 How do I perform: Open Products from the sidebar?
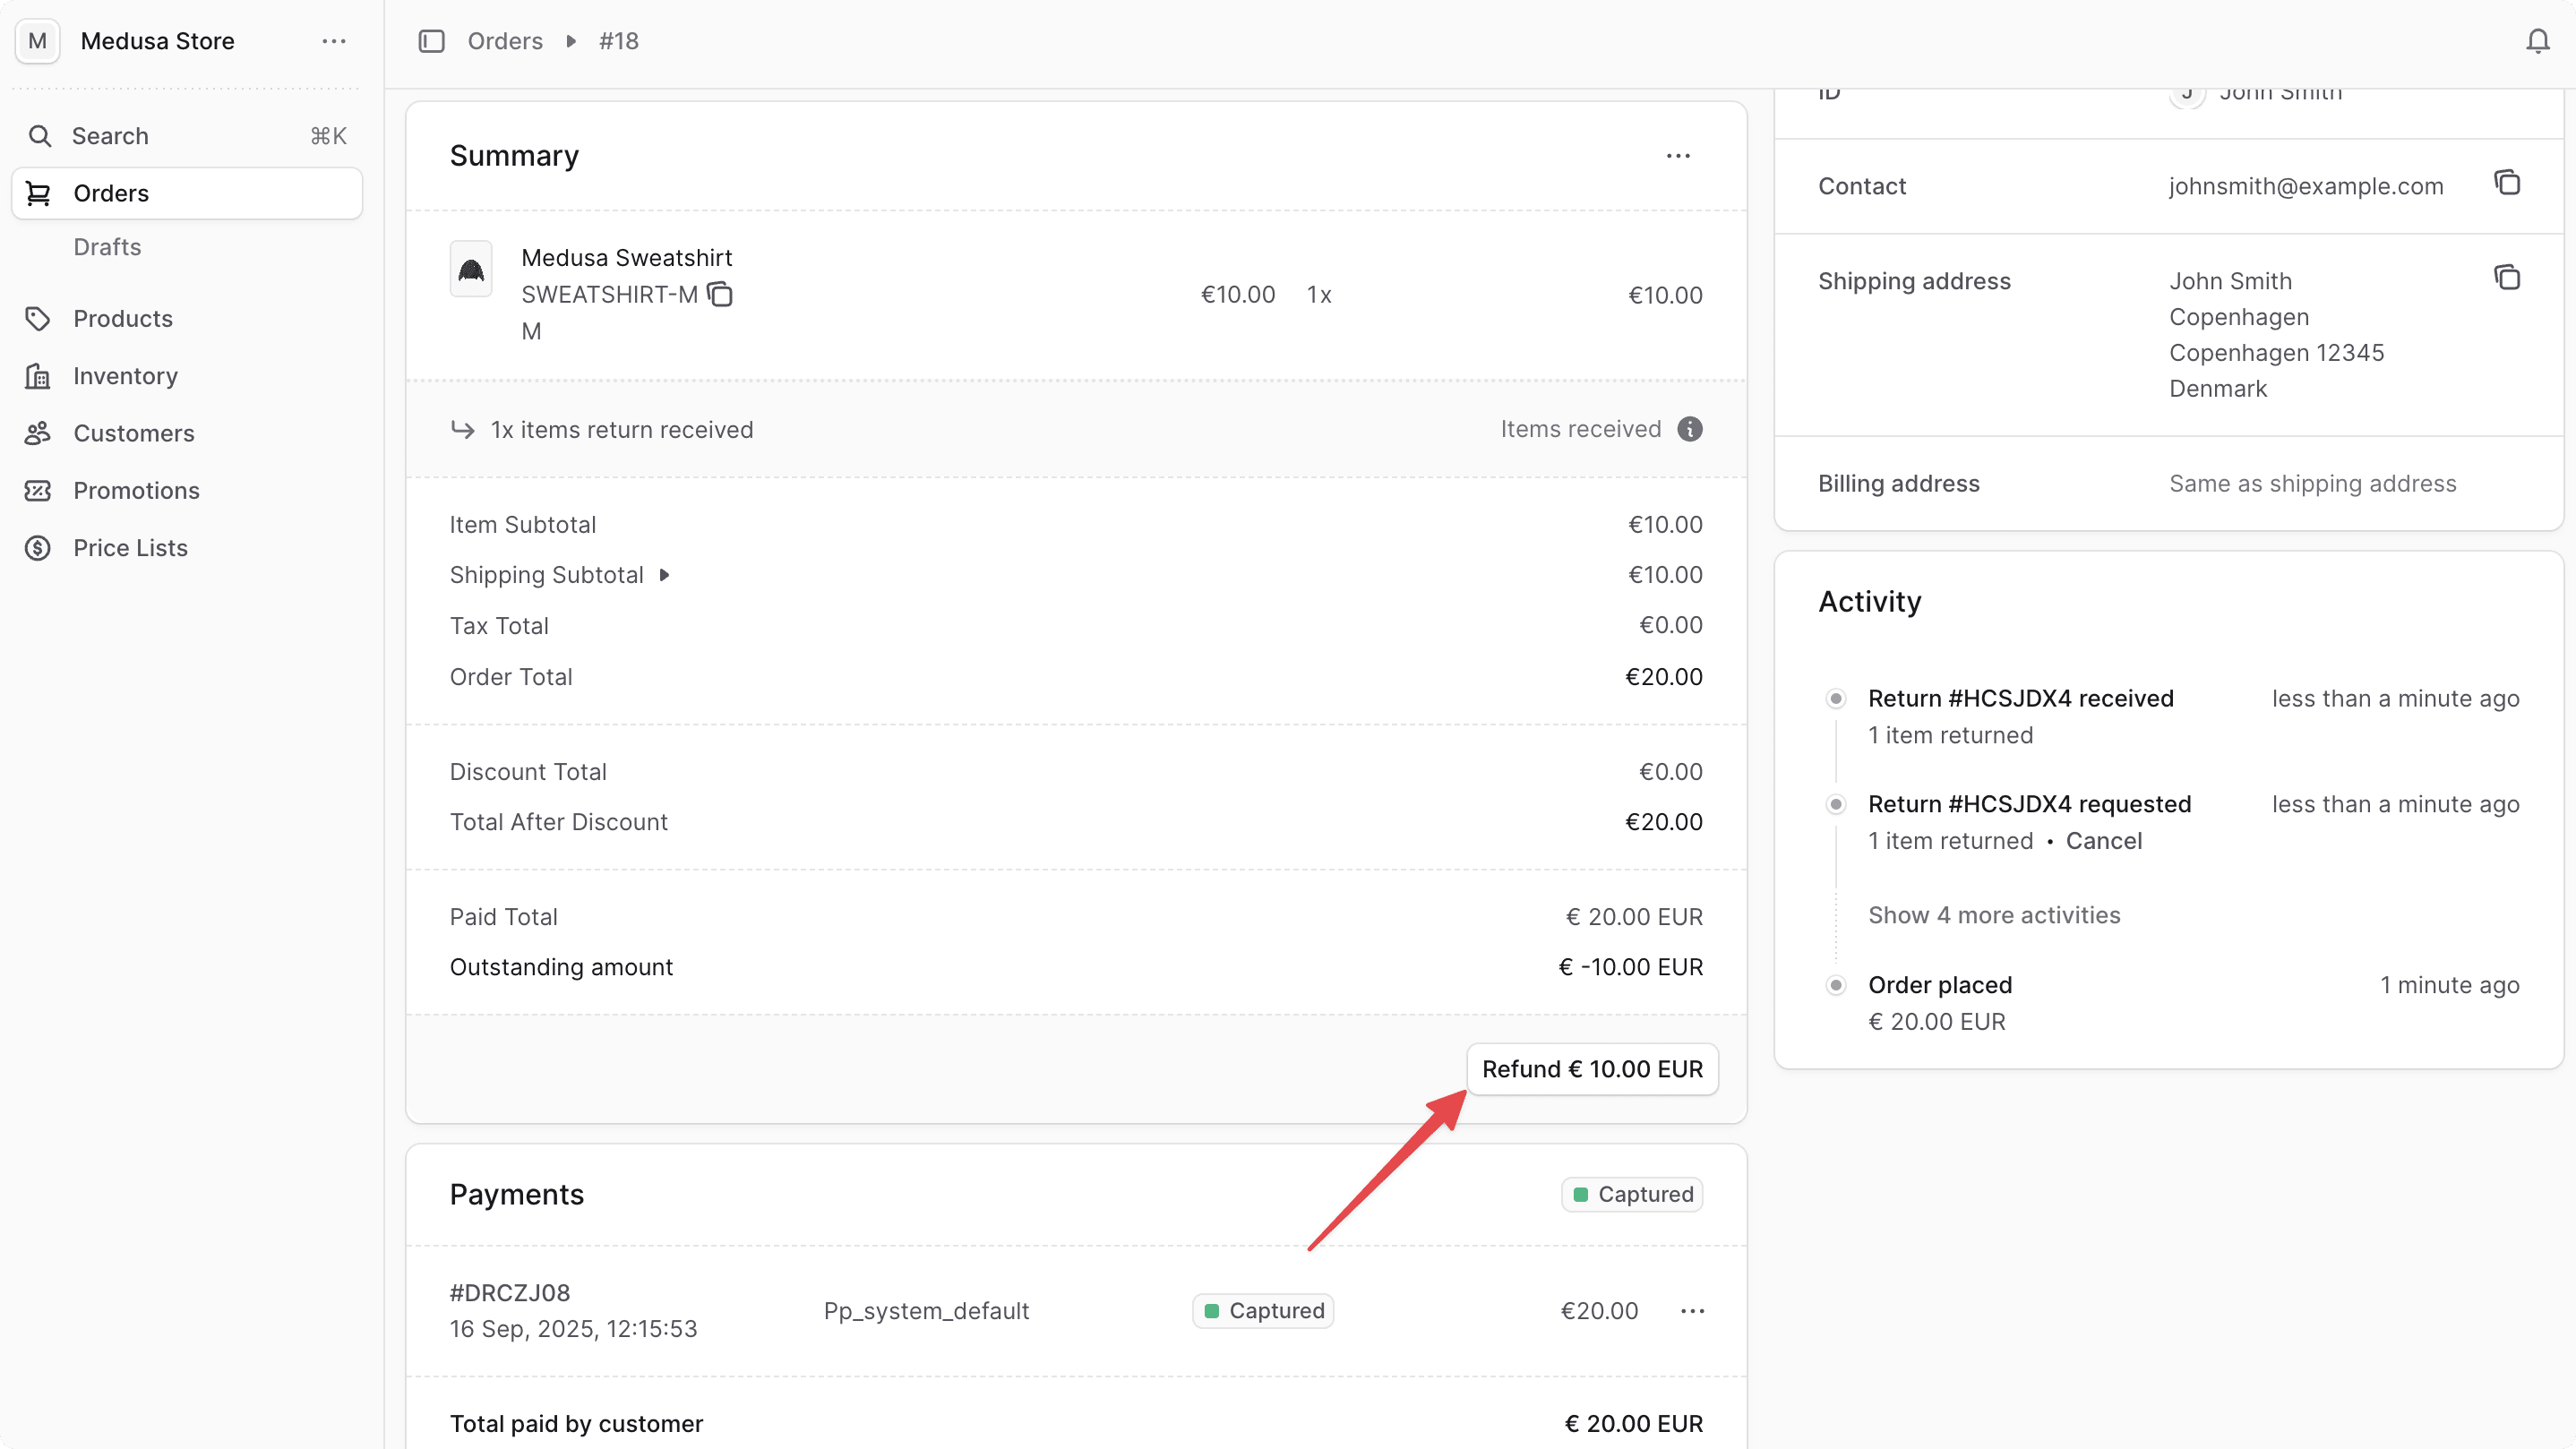tap(124, 318)
